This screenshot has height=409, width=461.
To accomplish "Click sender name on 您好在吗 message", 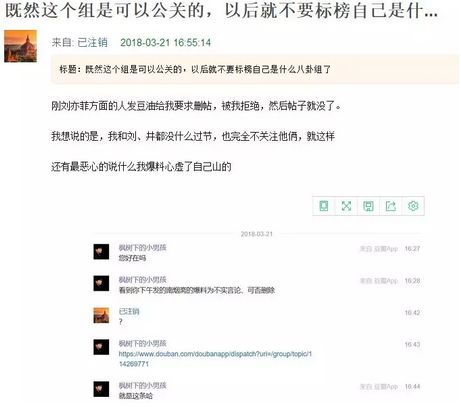I will pos(142,248).
